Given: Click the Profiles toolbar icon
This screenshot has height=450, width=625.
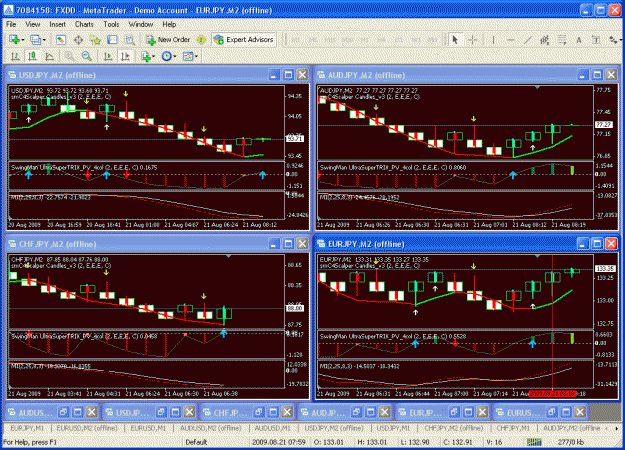Looking at the screenshot, I should [x=35, y=39].
